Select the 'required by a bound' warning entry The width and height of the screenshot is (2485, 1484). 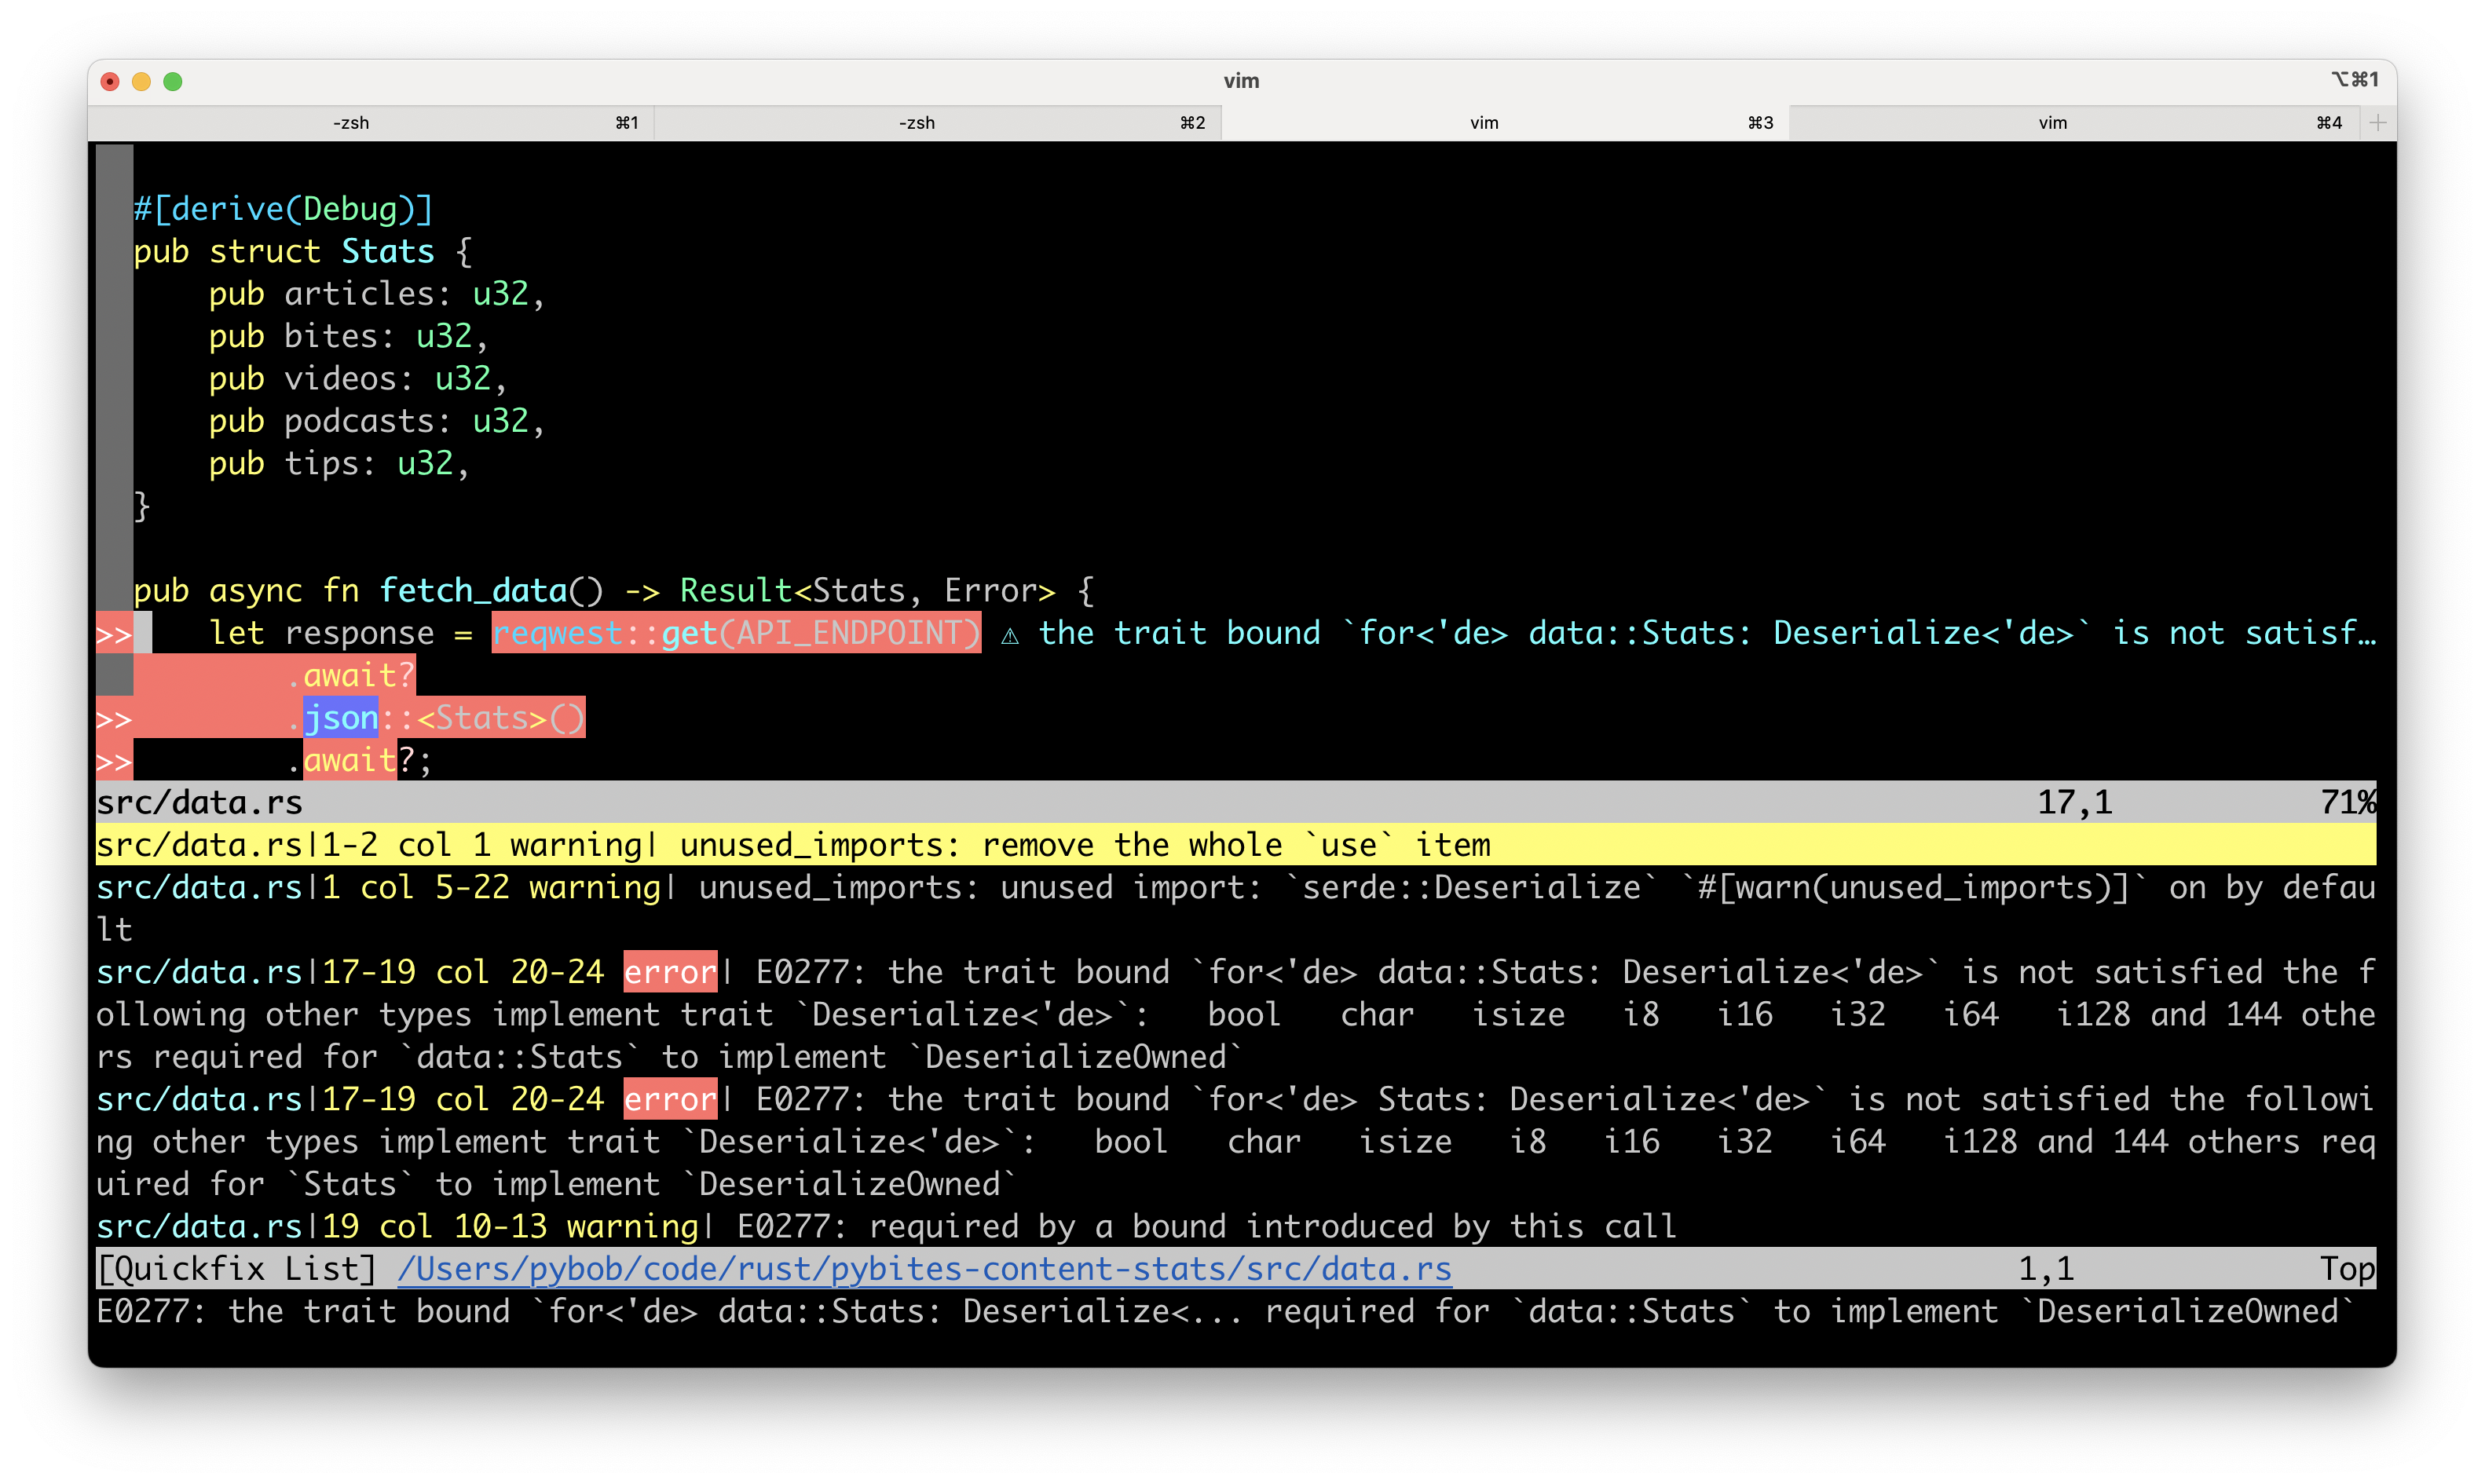[886, 1226]
